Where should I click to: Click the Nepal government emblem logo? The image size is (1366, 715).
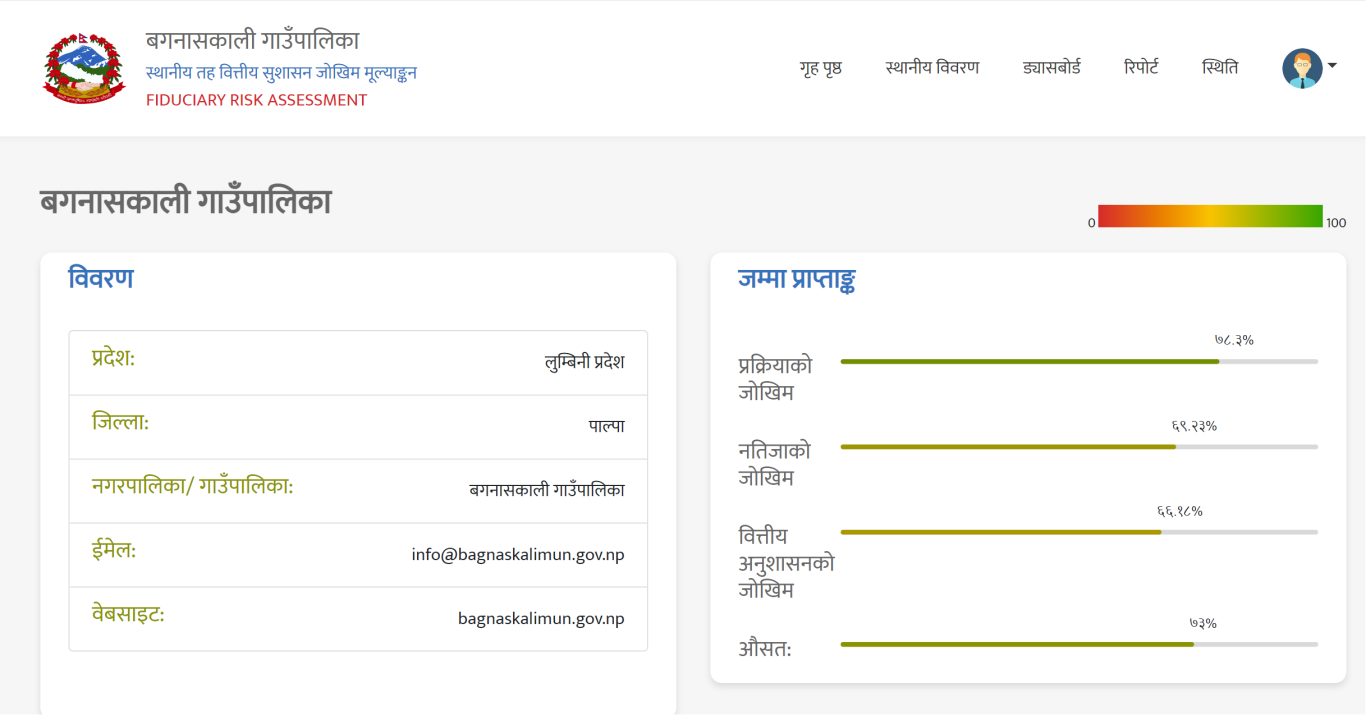[x=85, y=68]
